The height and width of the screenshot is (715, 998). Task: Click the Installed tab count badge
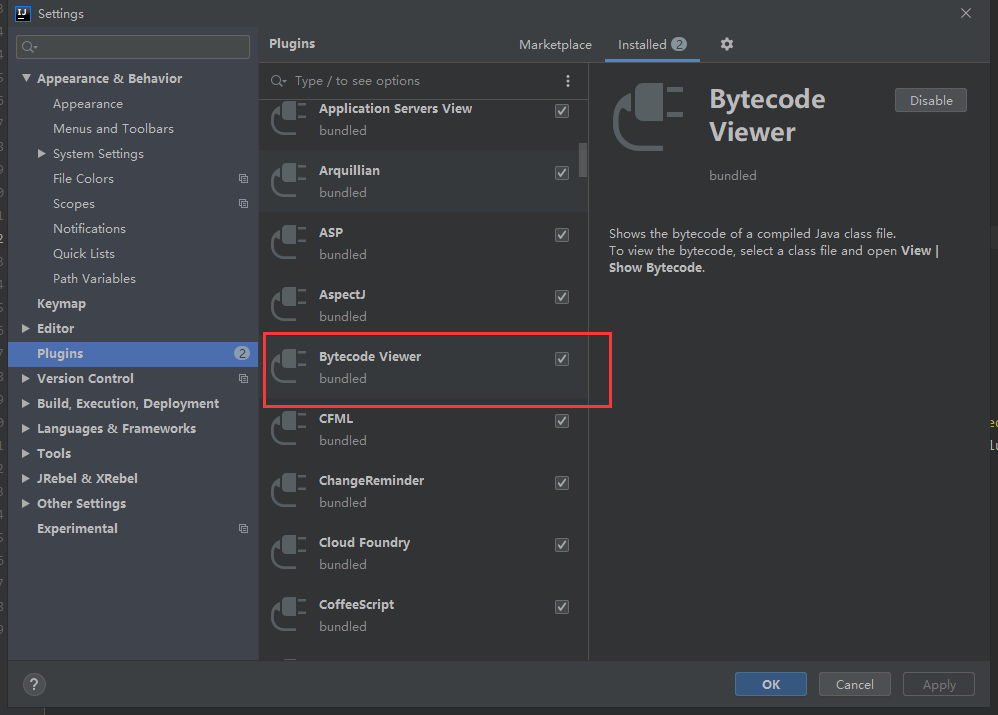click(679, 44)
